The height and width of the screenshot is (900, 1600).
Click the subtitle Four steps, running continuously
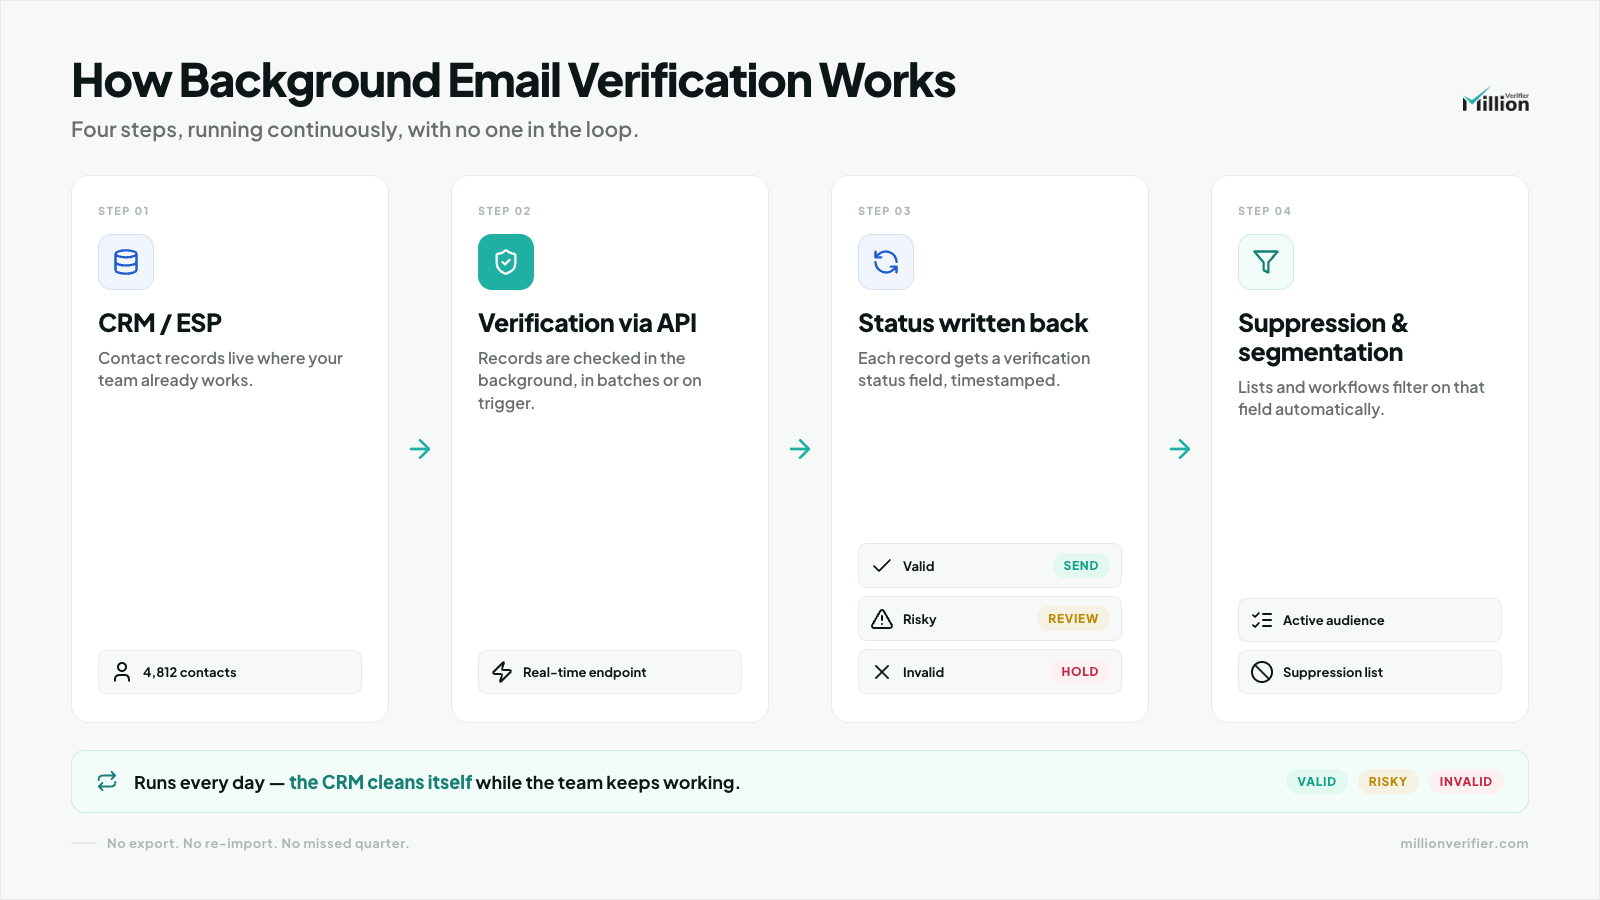(355, 130)
